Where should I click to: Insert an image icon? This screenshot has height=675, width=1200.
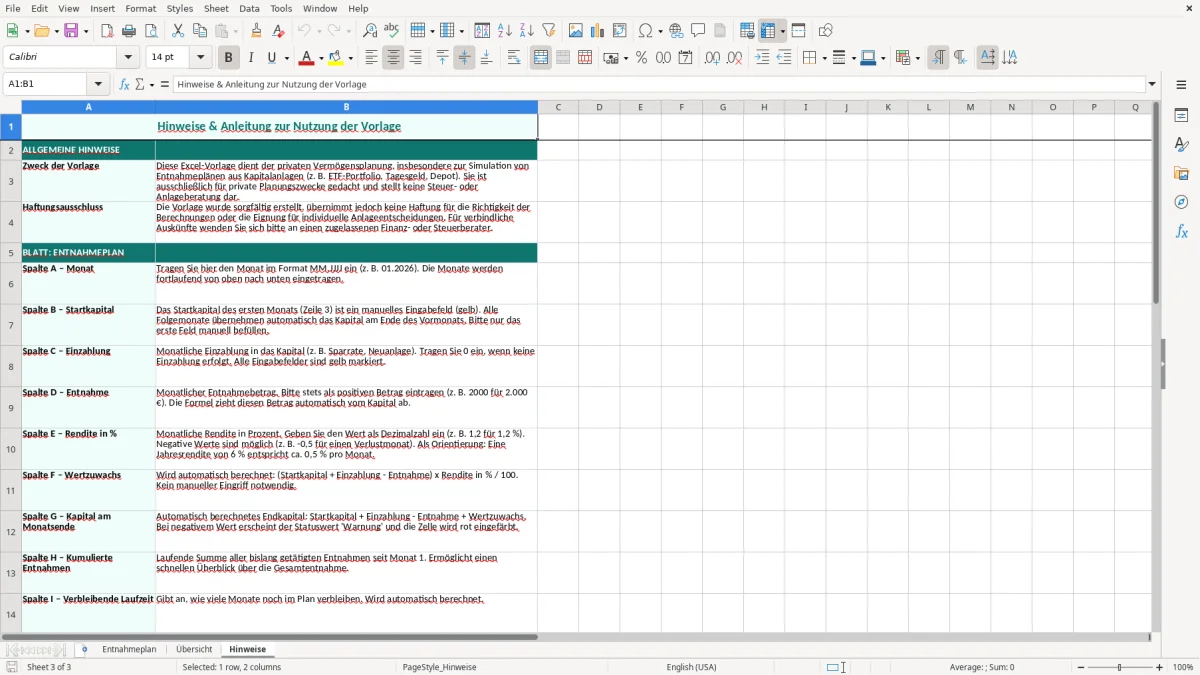click(576, 31)
